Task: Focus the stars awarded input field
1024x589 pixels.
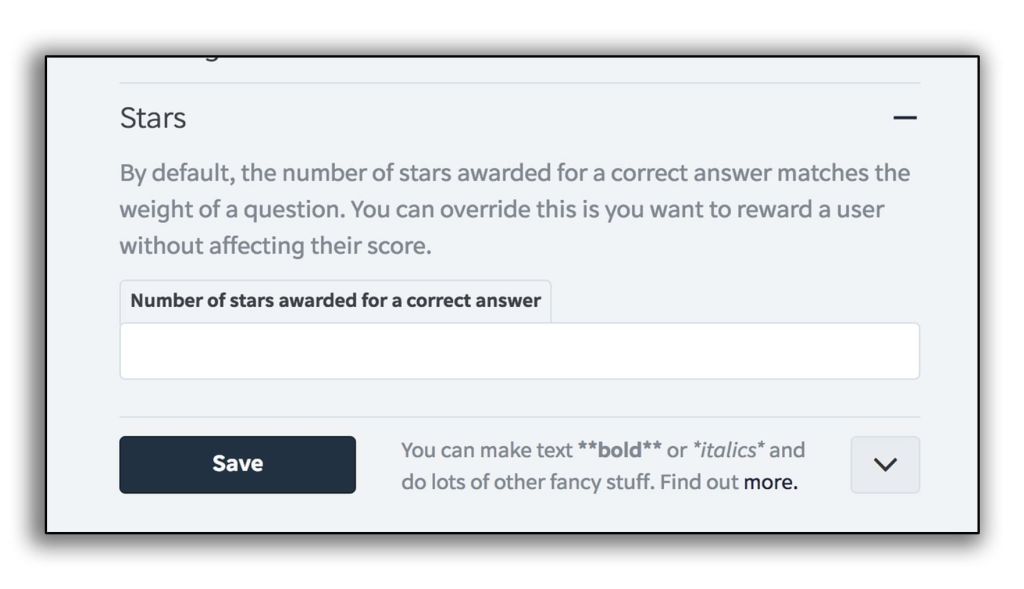Action: (x=520, y=351)
